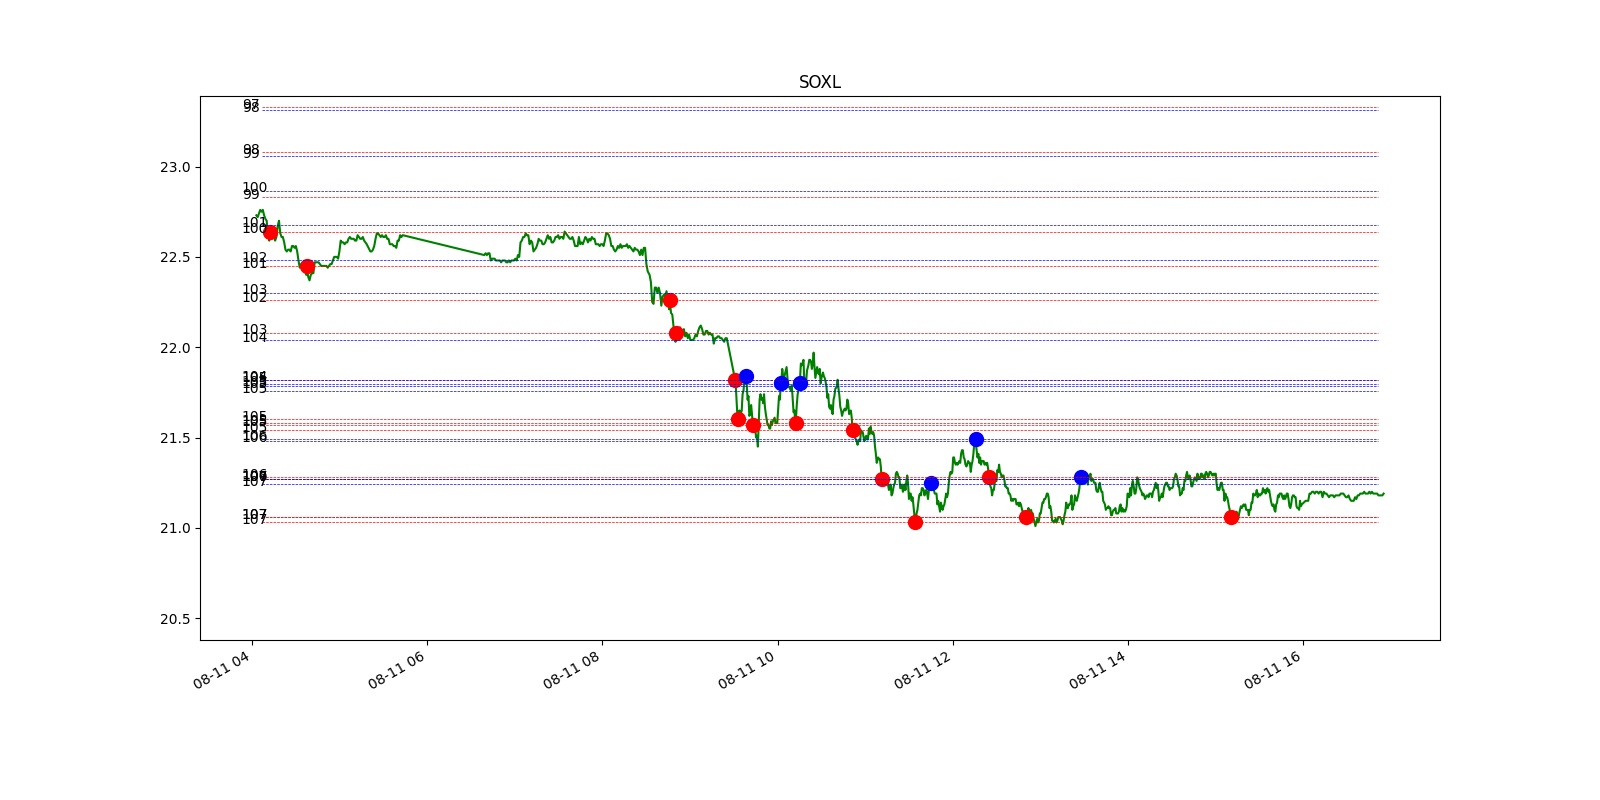The image size is (1600, 800).
Task: Click the last red marker after 15:00
Action: coord(1231,517)
